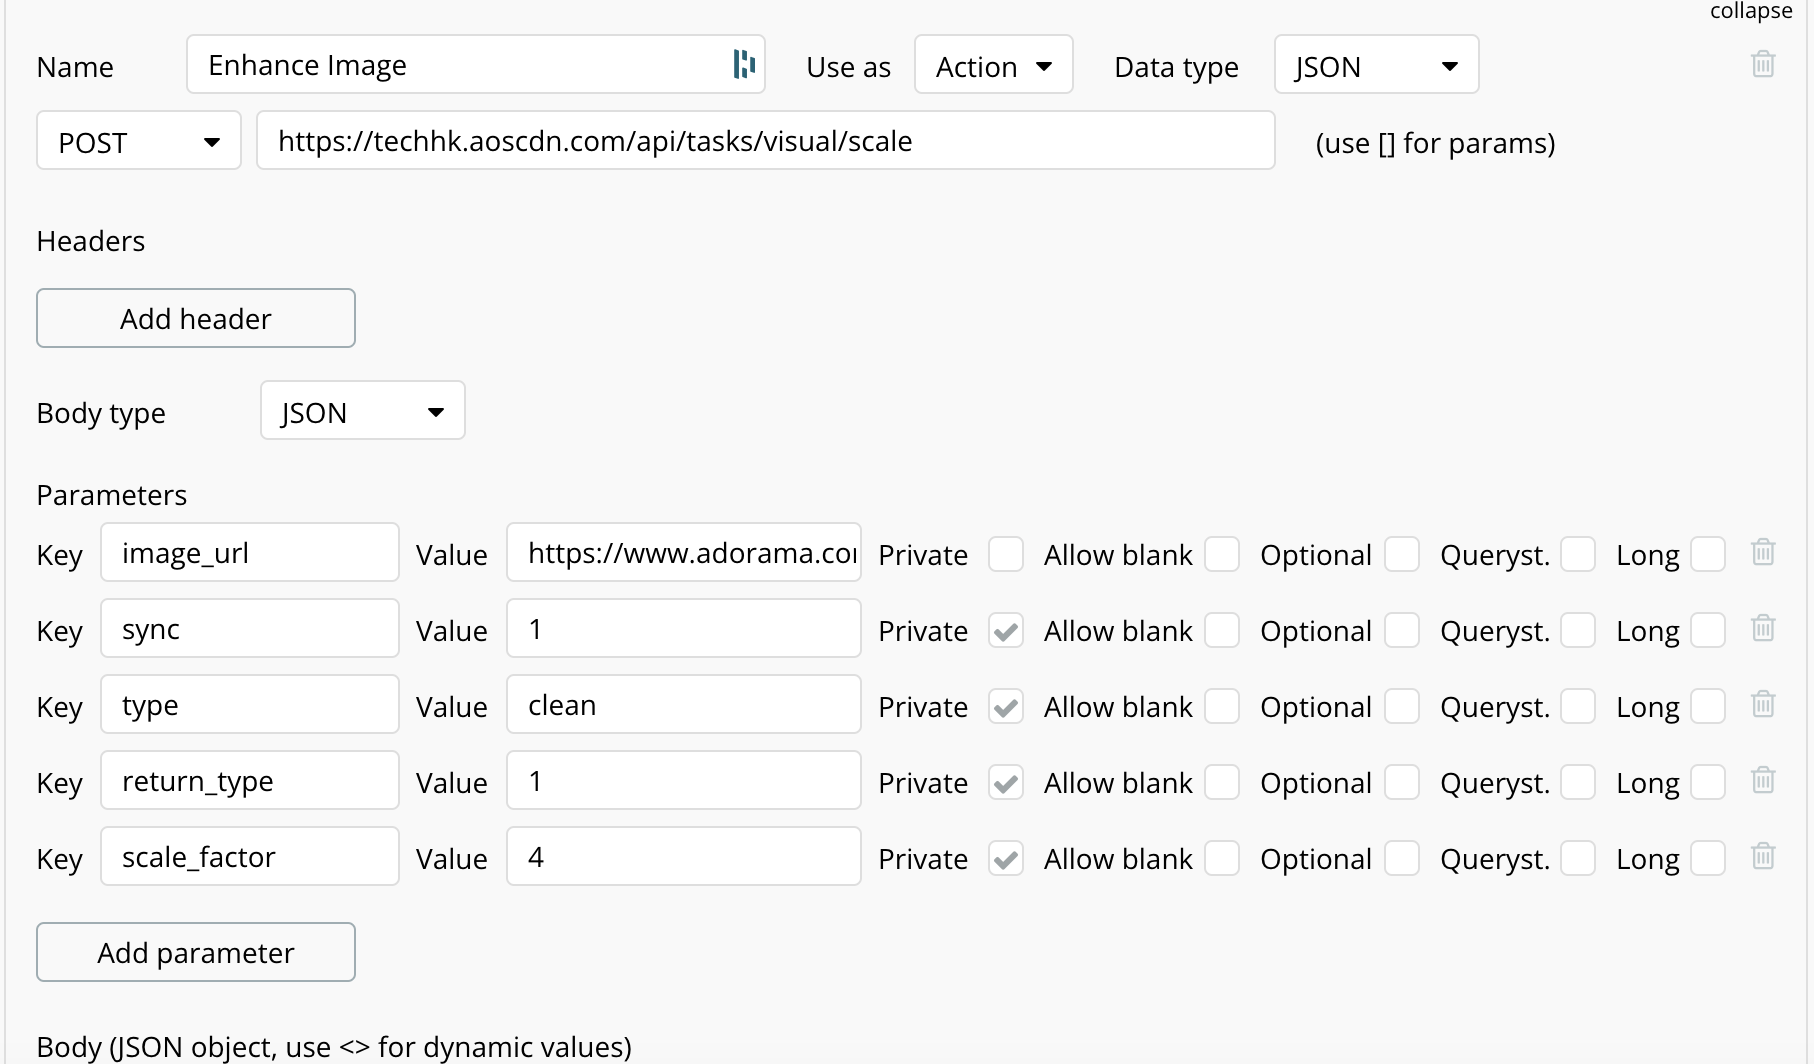Tick Optional for the type parameter
This screenshot has width=1814, height=1064.
[1402, 706]
